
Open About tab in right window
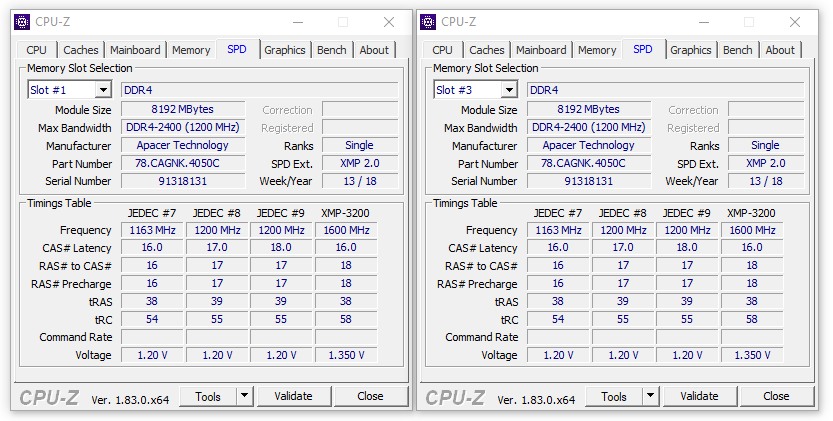(780, 50)
